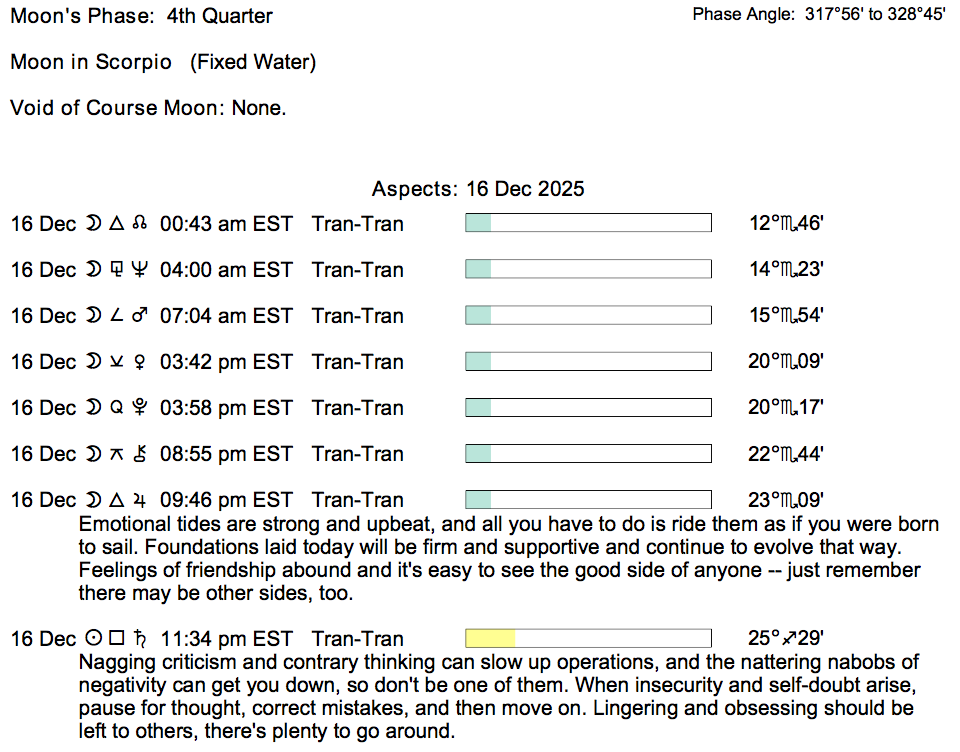Click the Neptune trident glyph
Screen dimensions: 960x752
(x=139, y=270)
